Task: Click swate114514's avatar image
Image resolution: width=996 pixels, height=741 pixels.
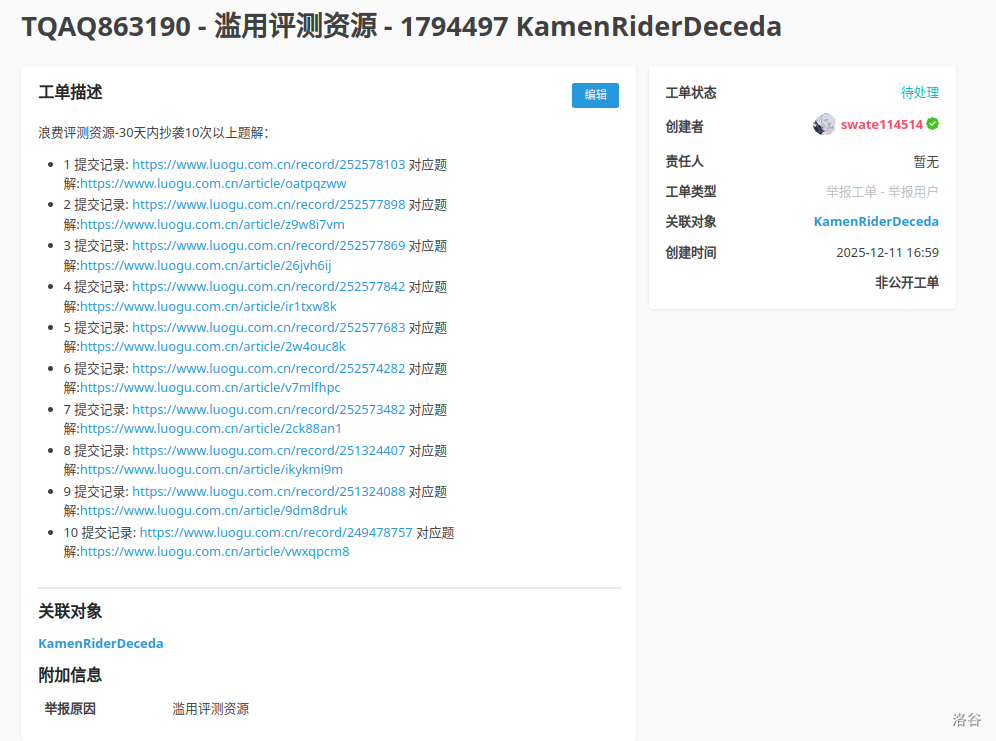Action: [824, 125]
